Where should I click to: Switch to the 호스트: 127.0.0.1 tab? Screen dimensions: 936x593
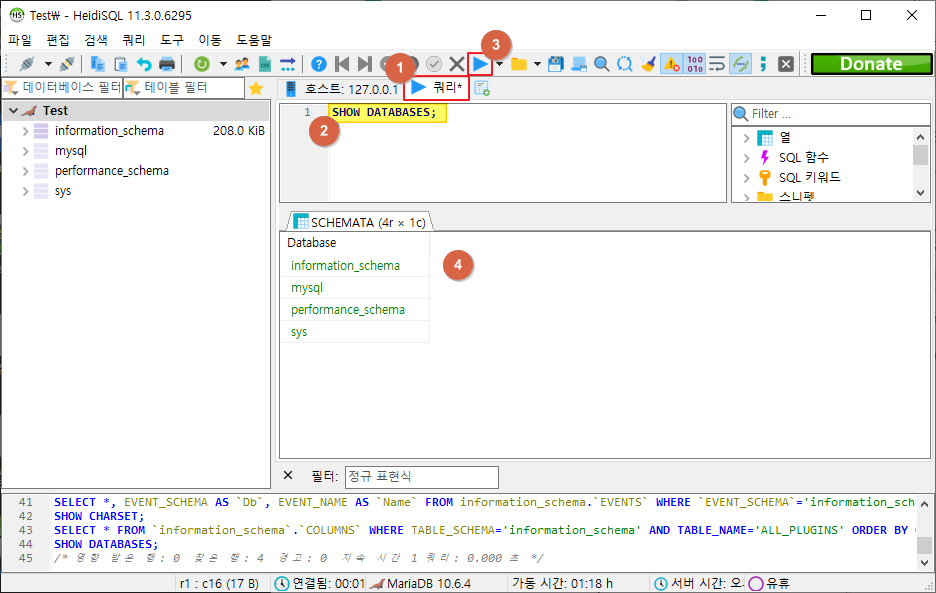[342, 89]
